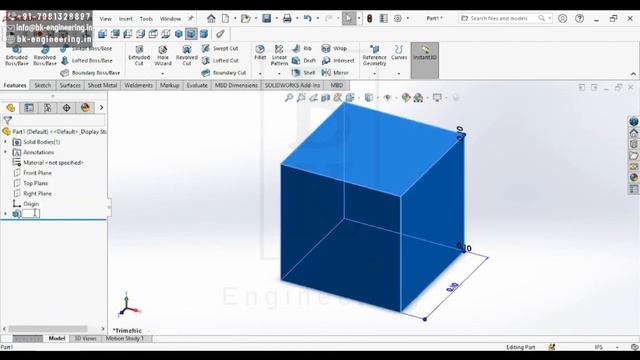Click the Rebuild traffic light icon

[x=369, y=18]
